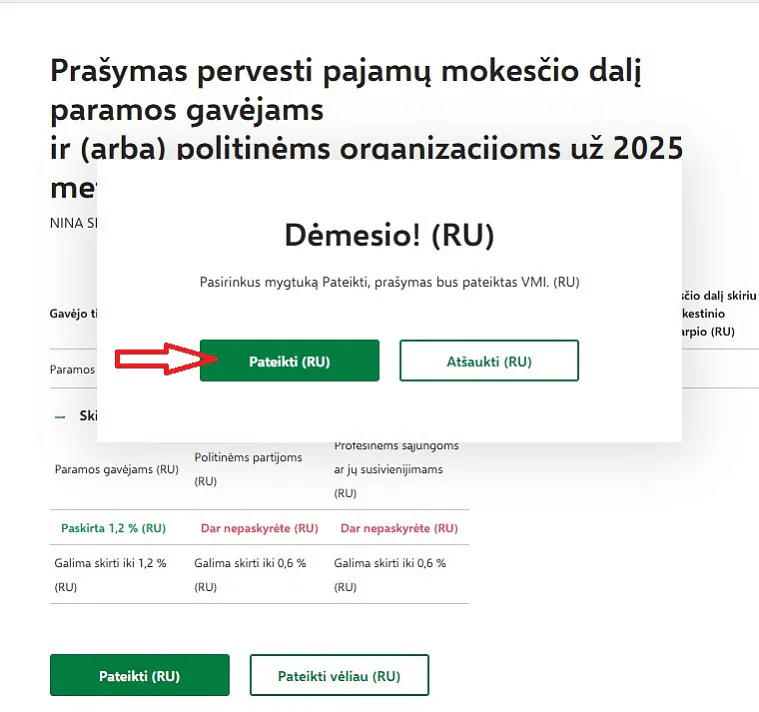Click Galima skirti iki 0,6 % under Profesinėms sąjungoms
Image resolution: width=759 pixels, height=712 pixels.
[390, 574]
